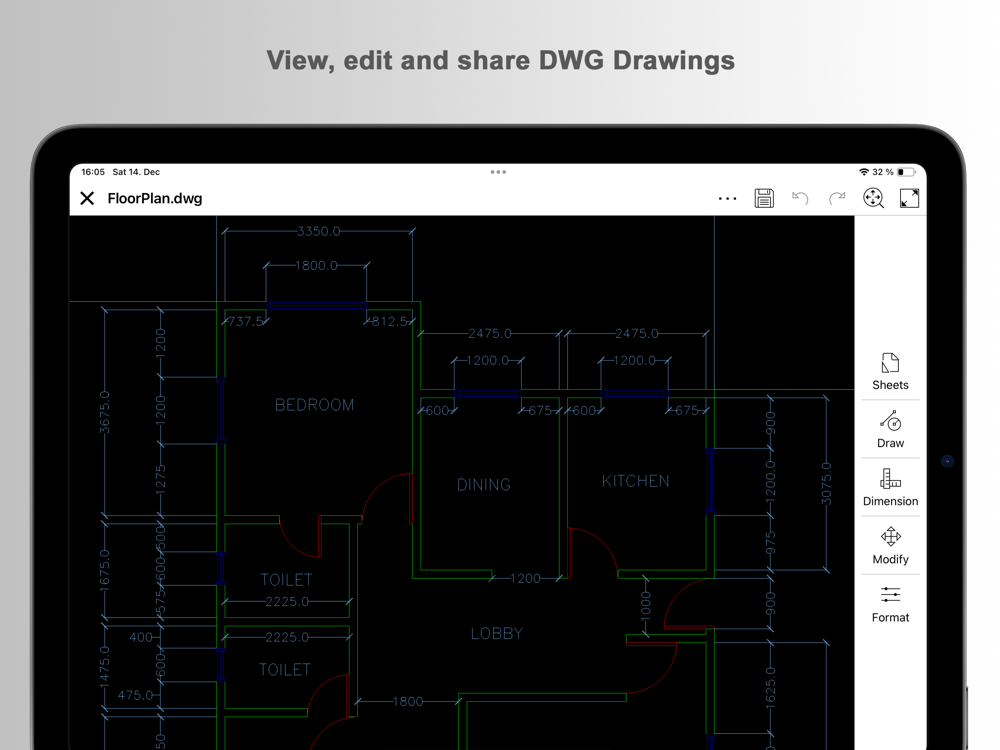Select the 812.5 dimension text

coord(390,321)
